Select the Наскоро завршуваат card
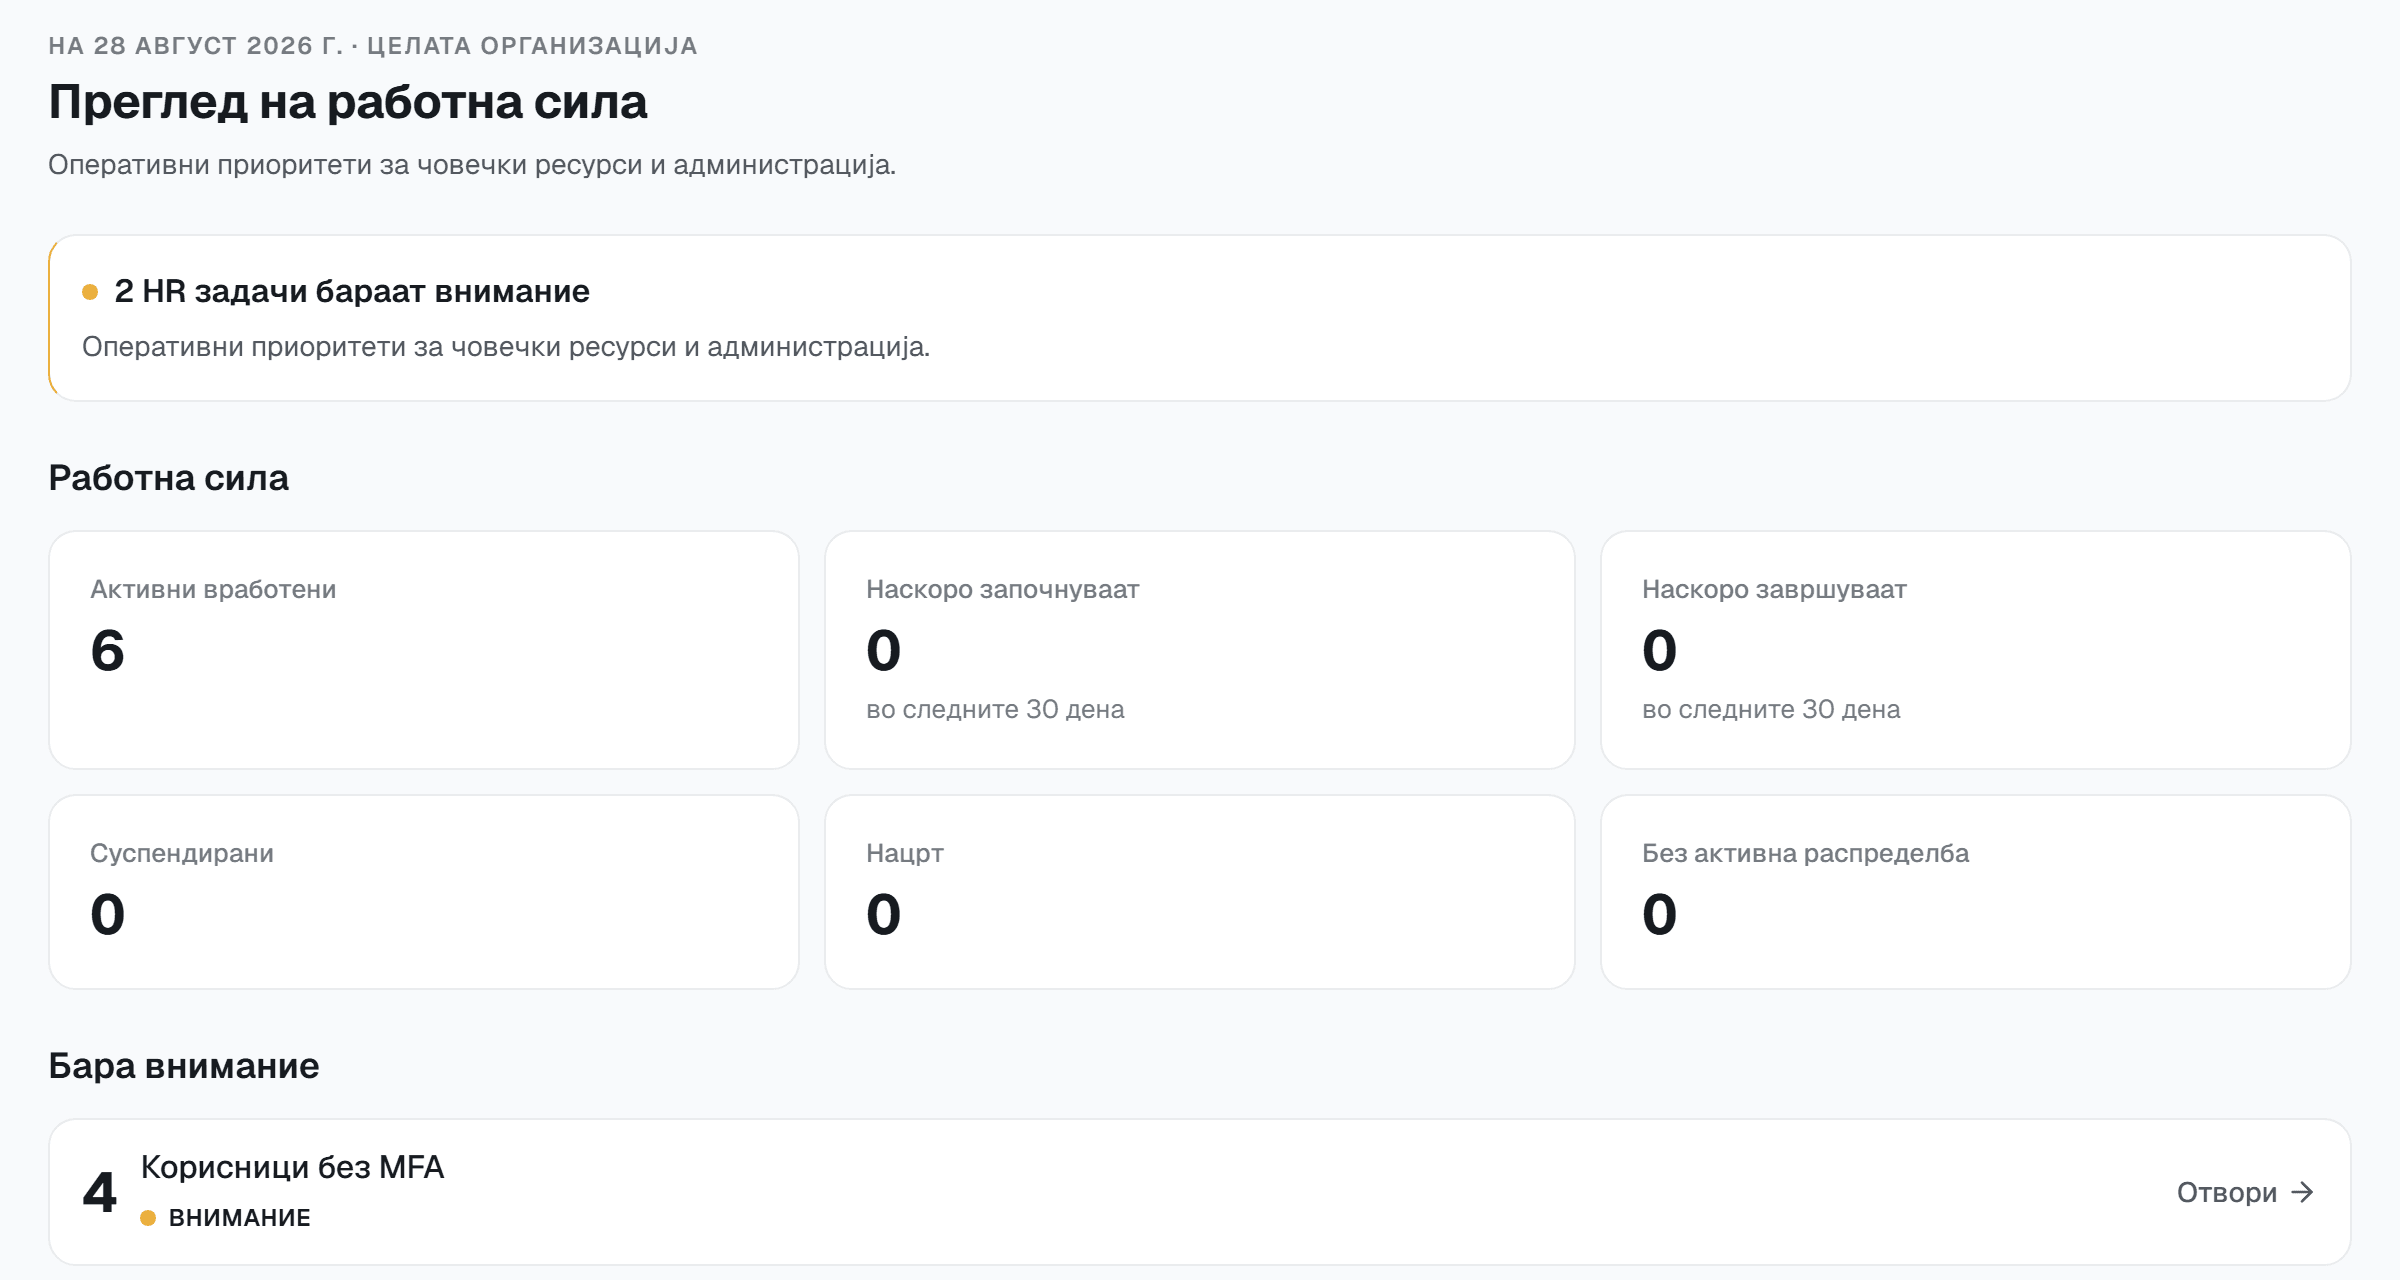 pyautogui.click(x=1976, y=650)
